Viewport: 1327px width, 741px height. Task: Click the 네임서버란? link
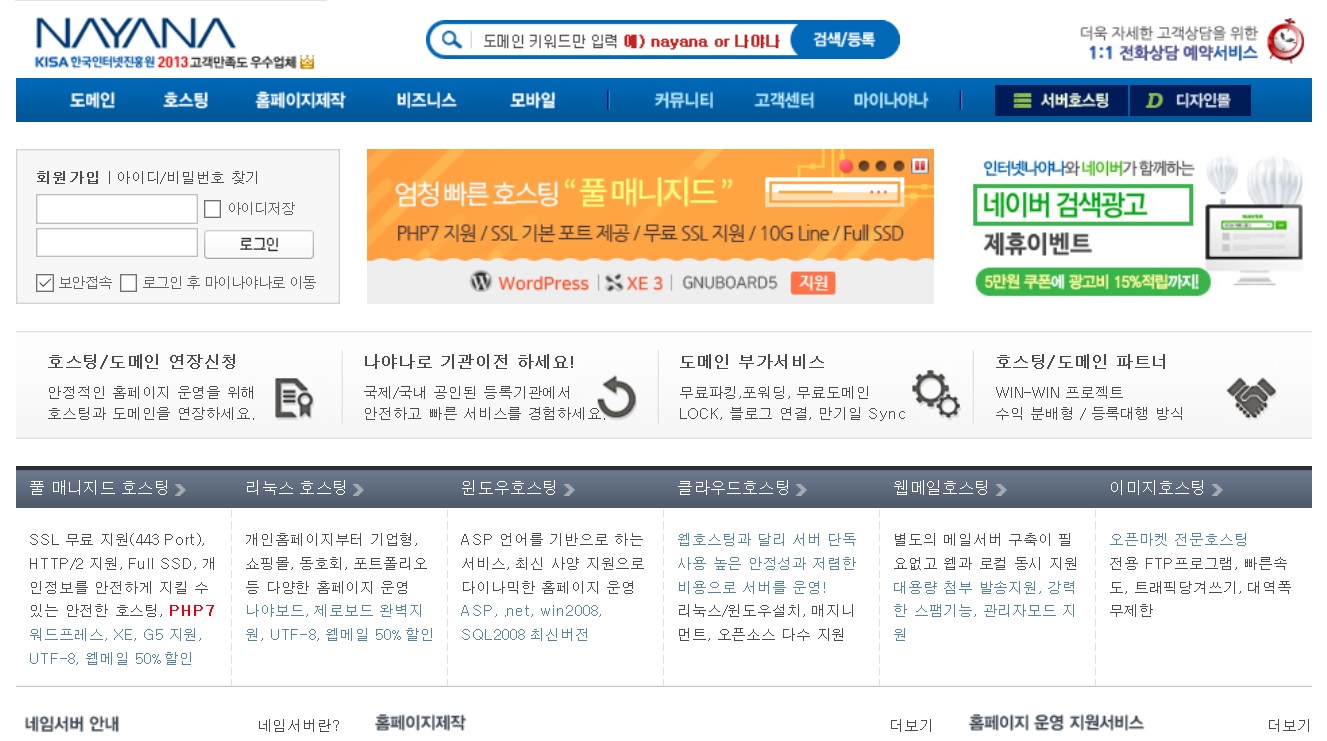tap(299, 725)
